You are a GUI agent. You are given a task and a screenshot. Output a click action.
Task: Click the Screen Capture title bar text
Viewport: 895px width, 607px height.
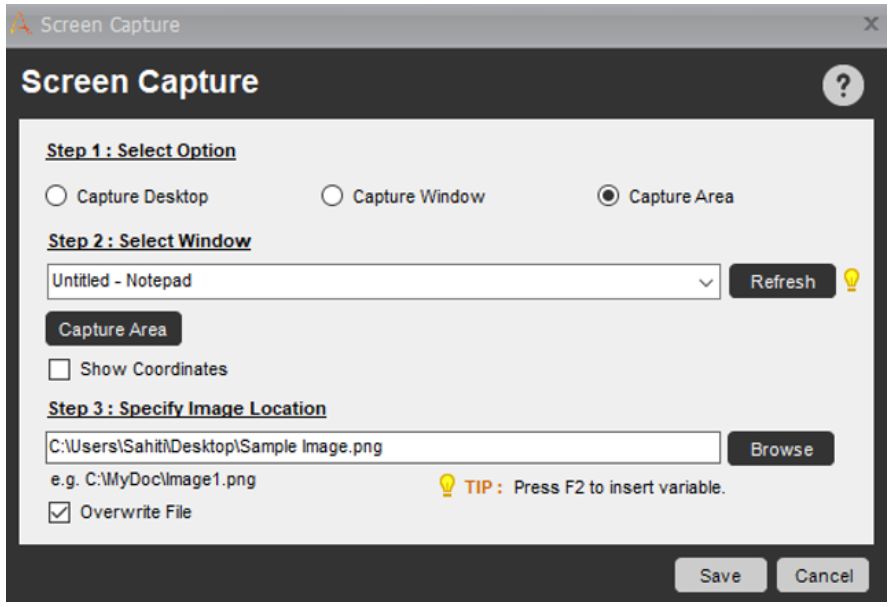click(110, 25)
